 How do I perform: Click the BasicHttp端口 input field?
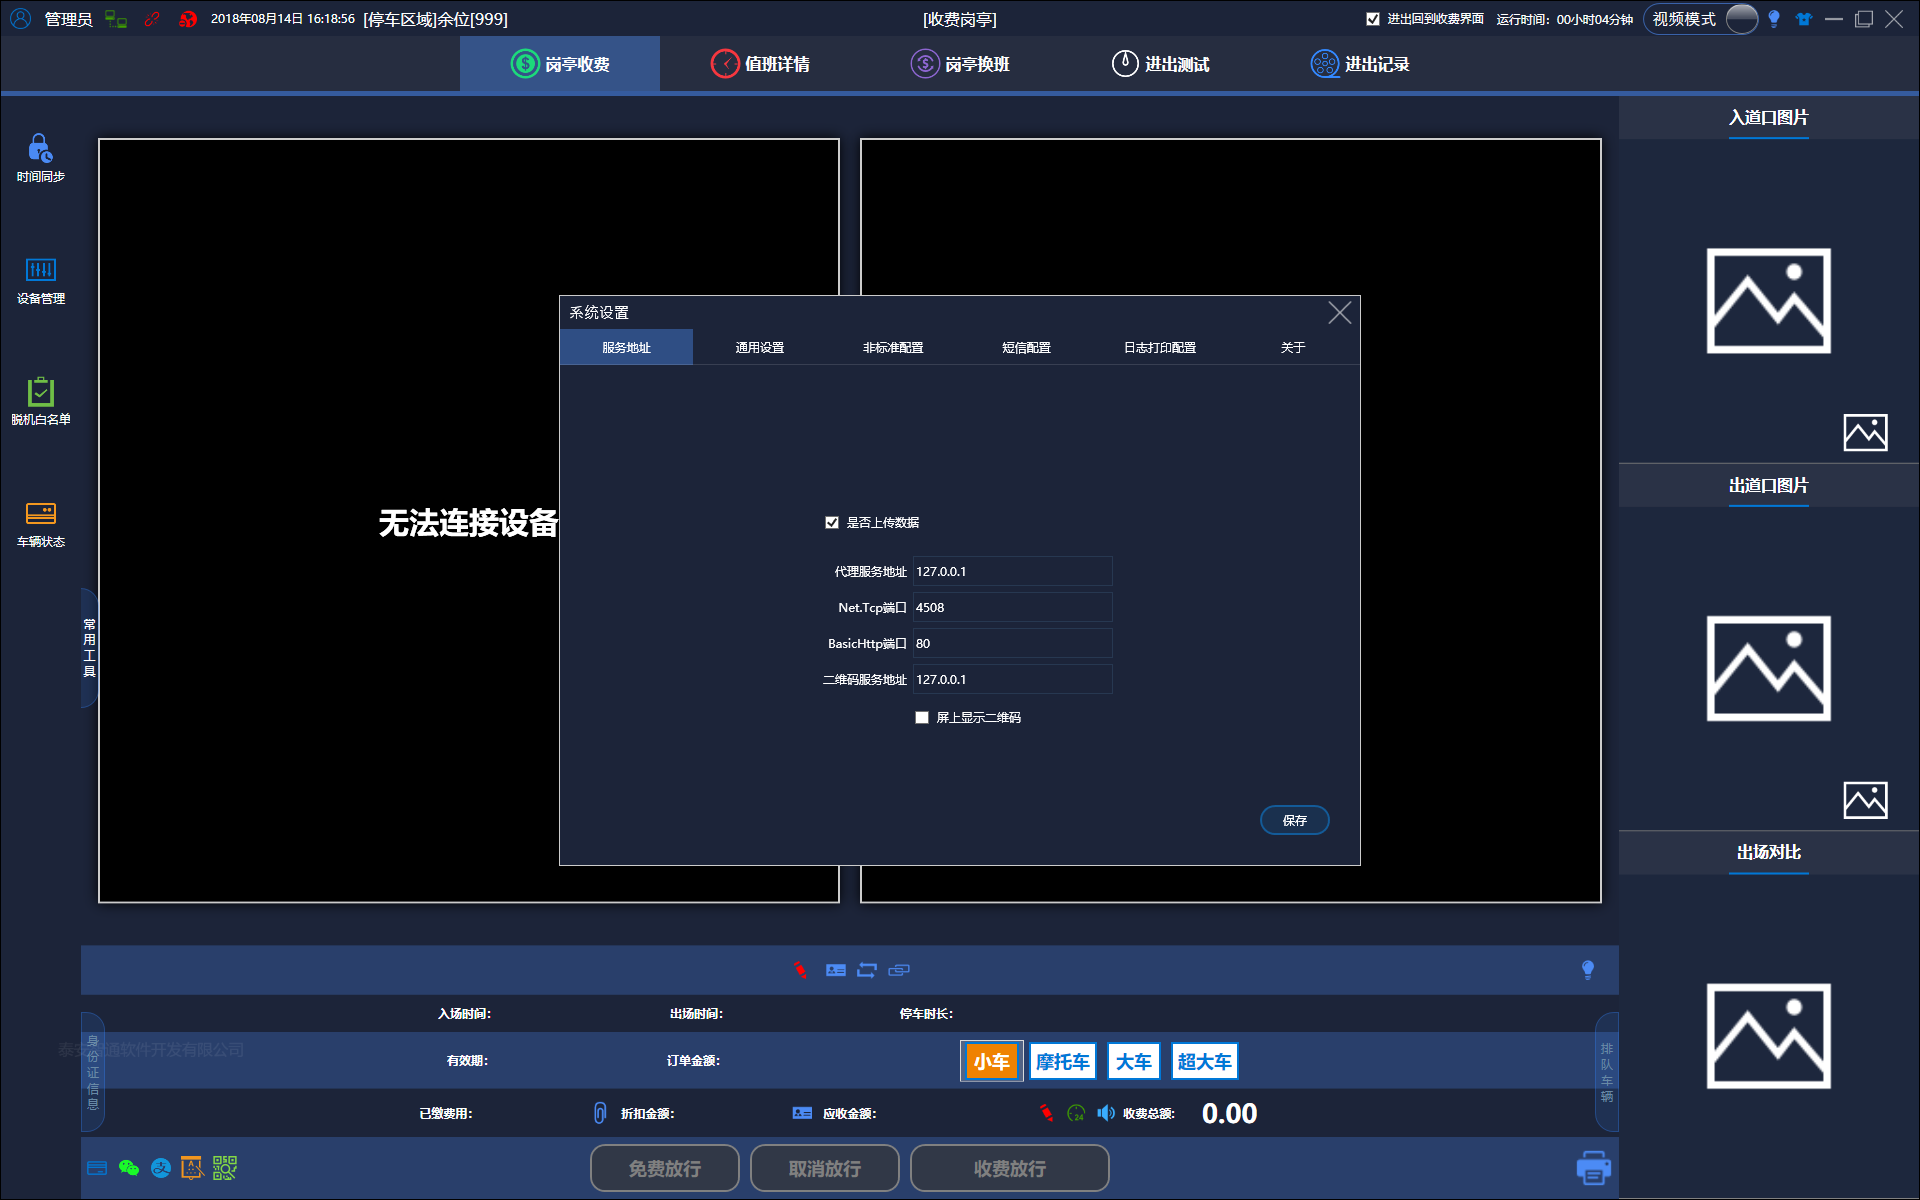(1012, 643)
